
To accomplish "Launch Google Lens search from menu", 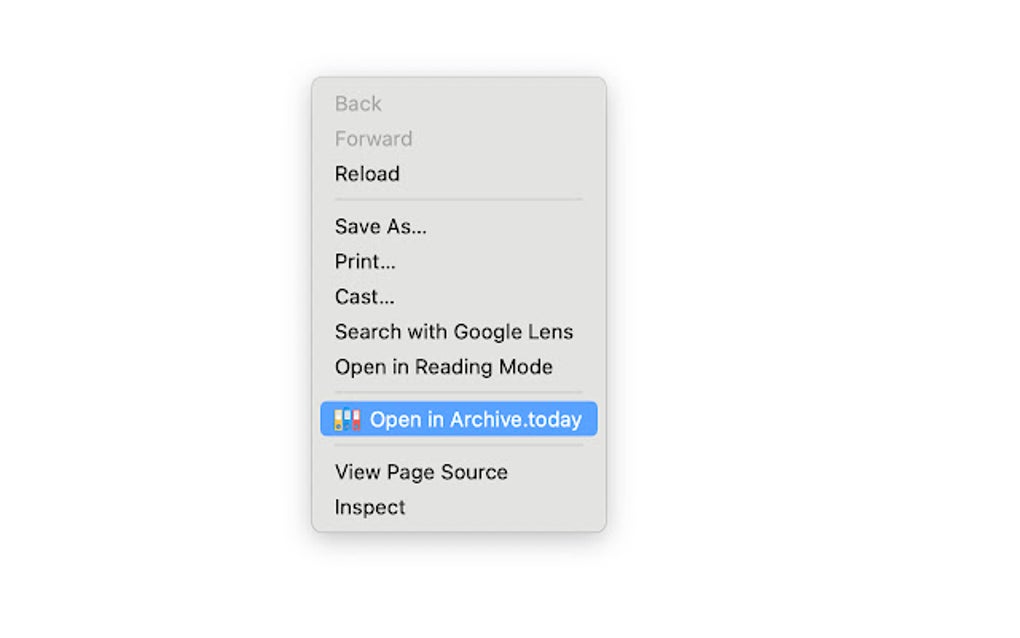I will point(453,332).
